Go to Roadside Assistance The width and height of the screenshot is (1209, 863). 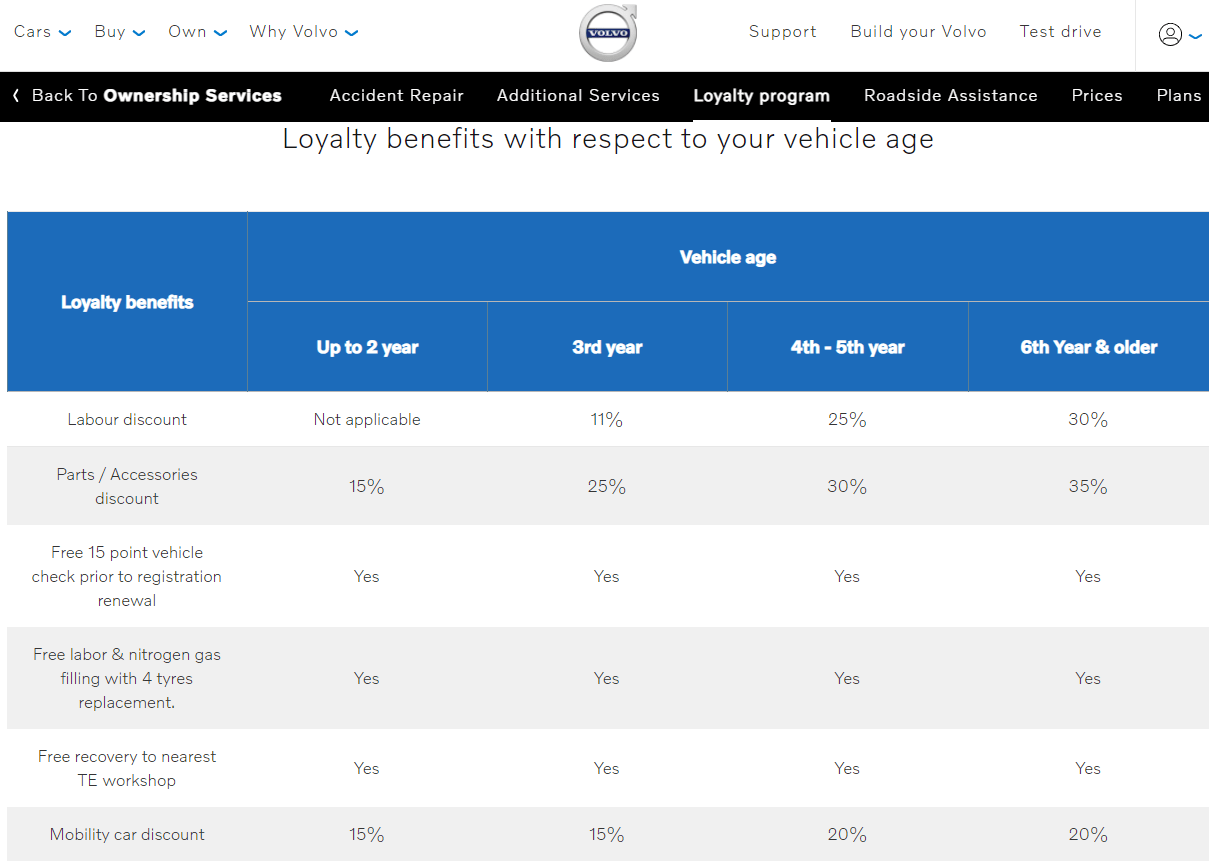(x=950, y=96)
